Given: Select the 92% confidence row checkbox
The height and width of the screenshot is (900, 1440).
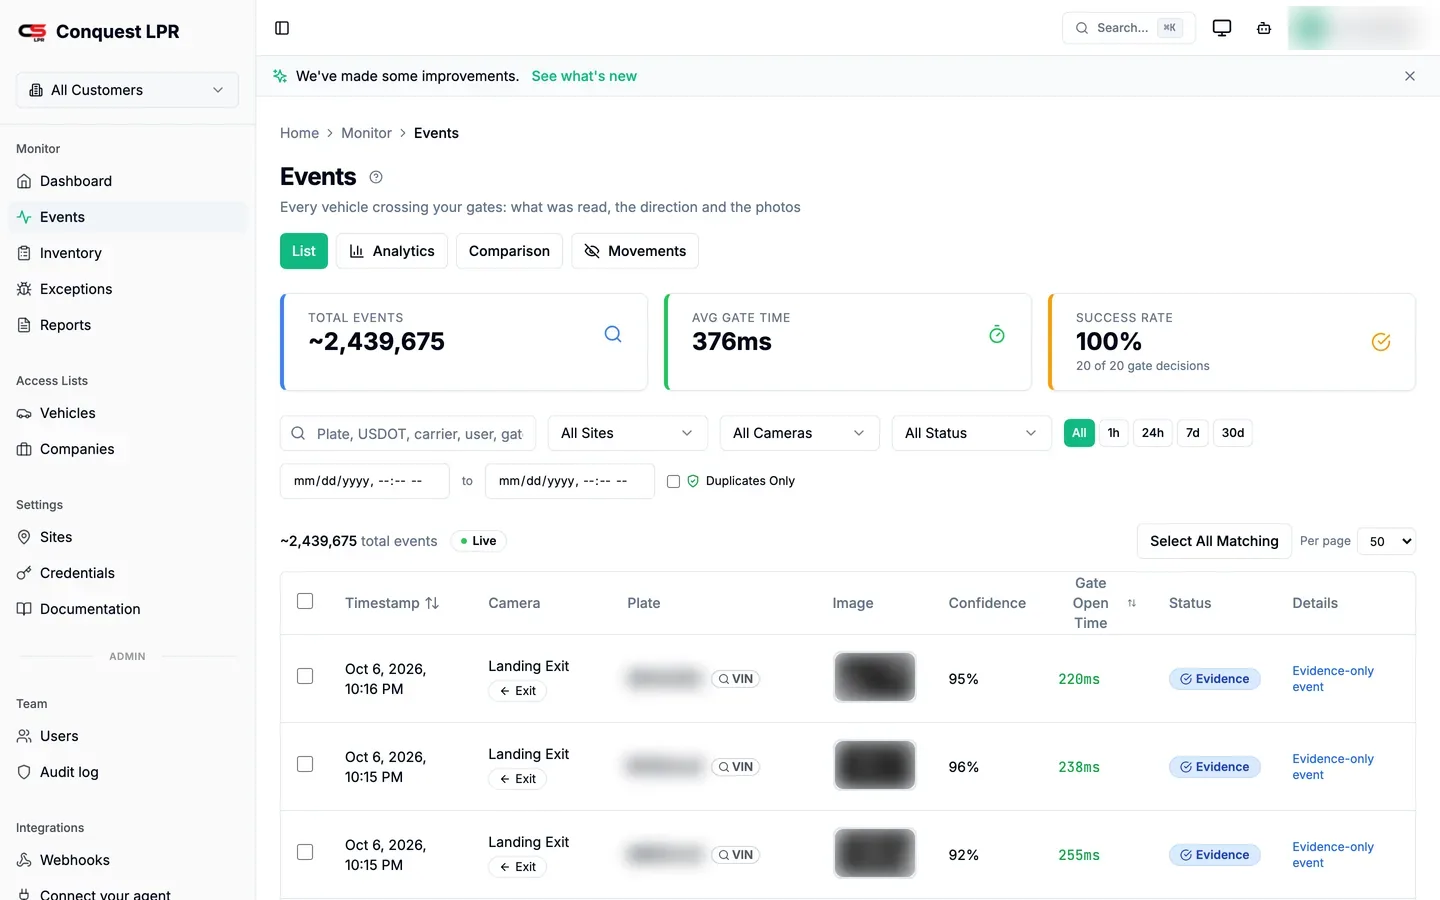Looking at the screenshot, I should tap(305, 853).
